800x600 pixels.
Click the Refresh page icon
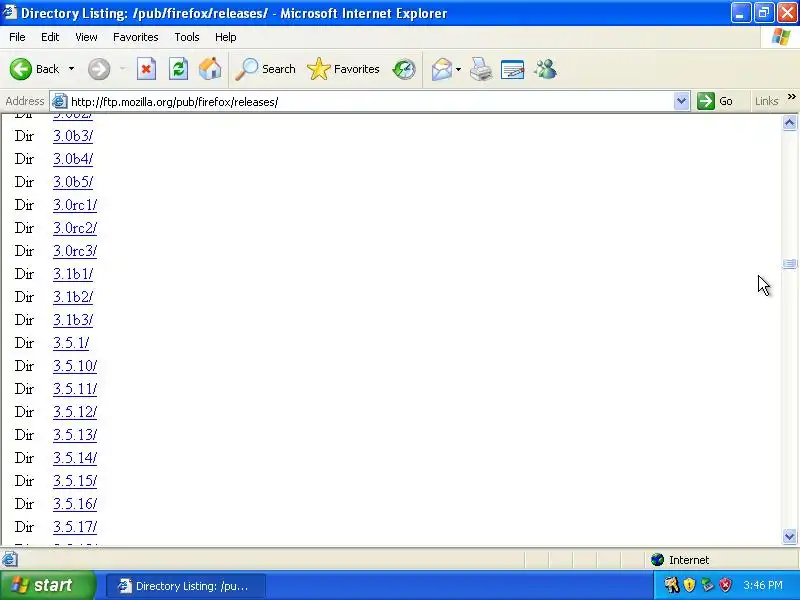coord(179,69)
